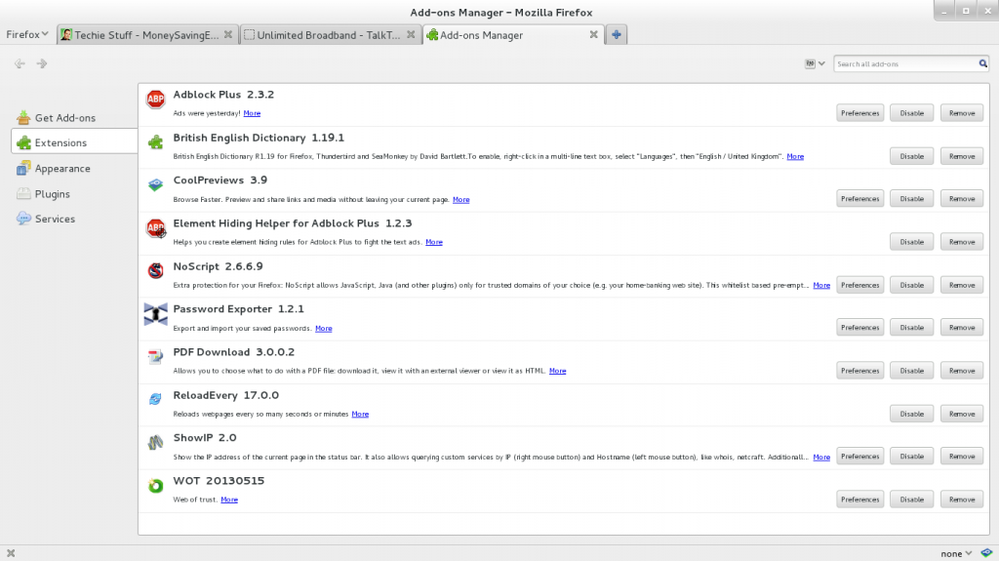
Task: Click the Element Hiding Helper icon
Action: pos(155,228)
